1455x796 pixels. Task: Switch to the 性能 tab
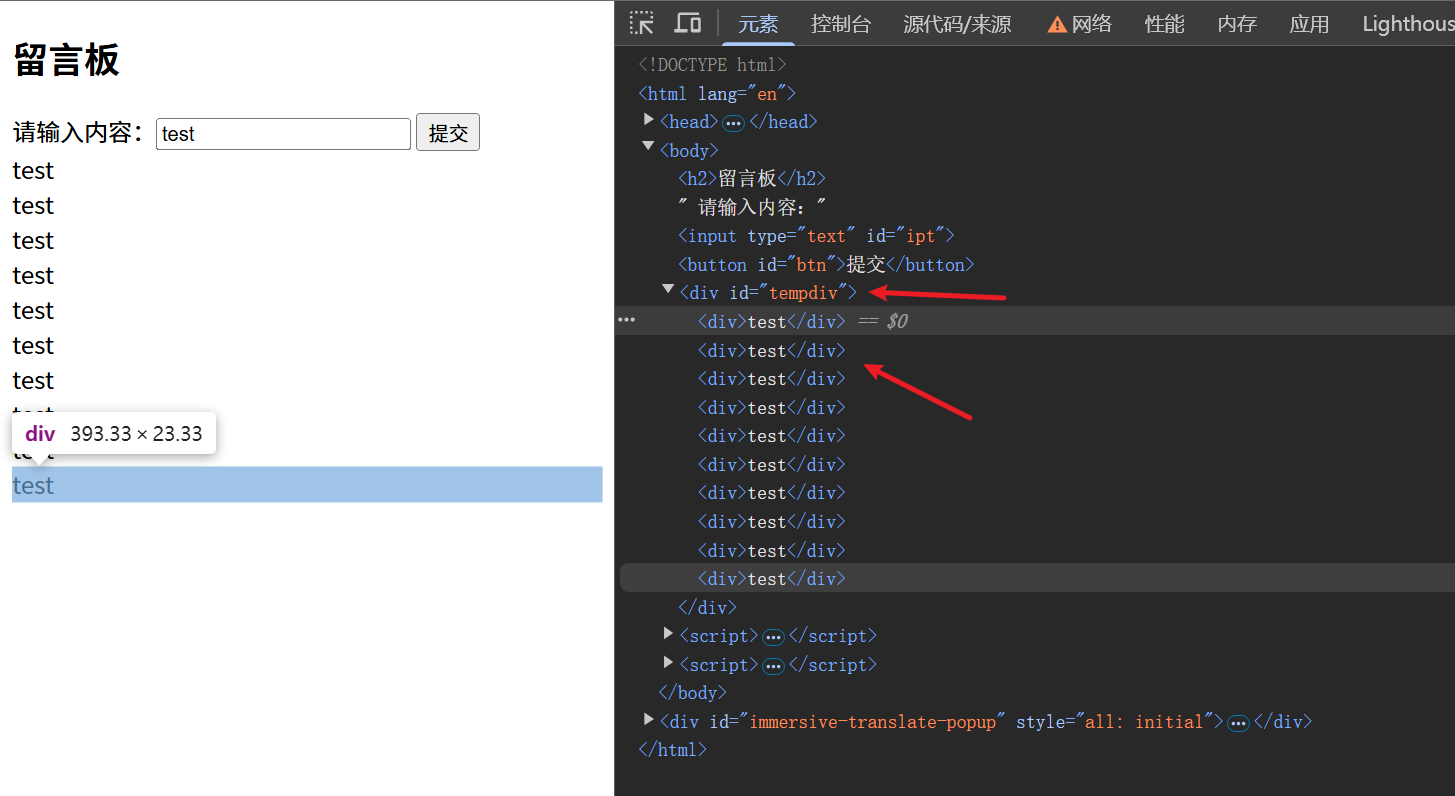(1164, 24)
